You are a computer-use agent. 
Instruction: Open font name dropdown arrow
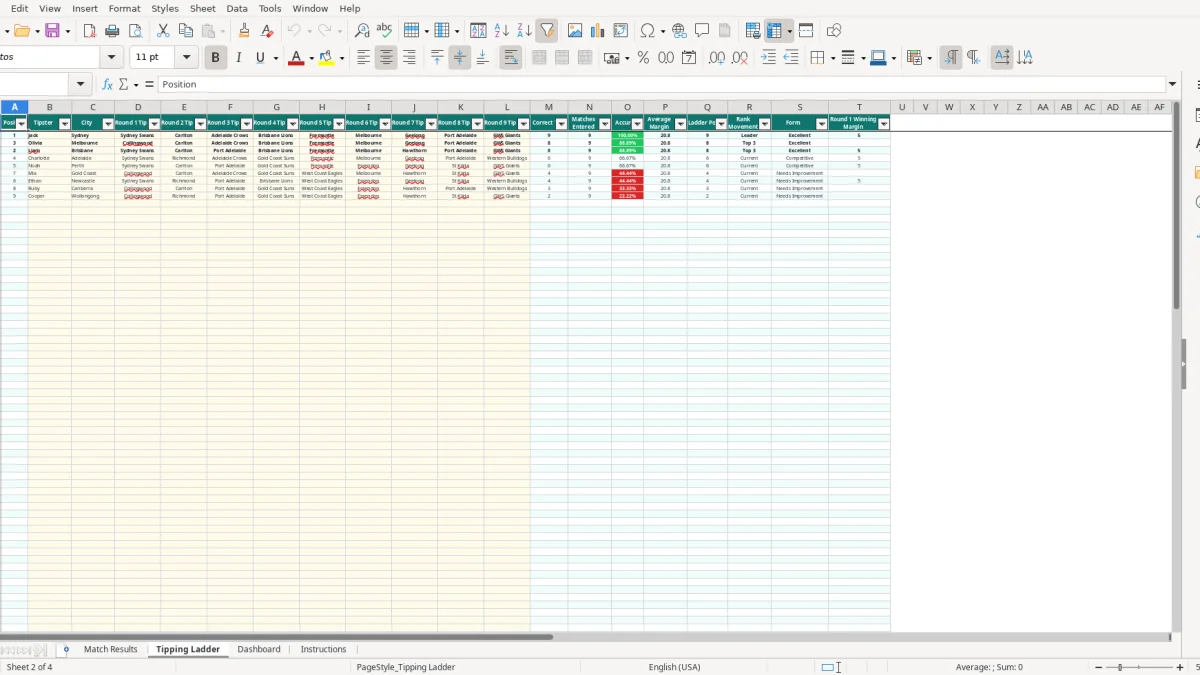pyautogui.click(x=111, y=58)
